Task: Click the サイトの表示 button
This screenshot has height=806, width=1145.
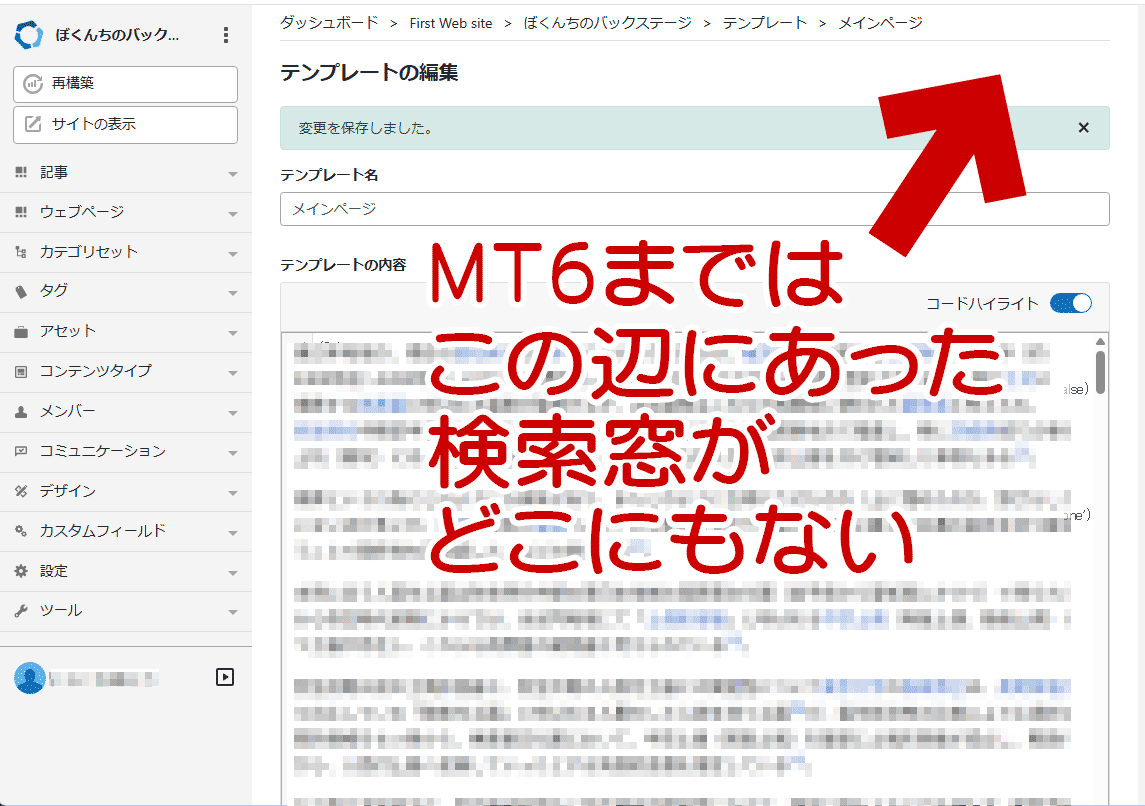Action: [x=125, y=125]
